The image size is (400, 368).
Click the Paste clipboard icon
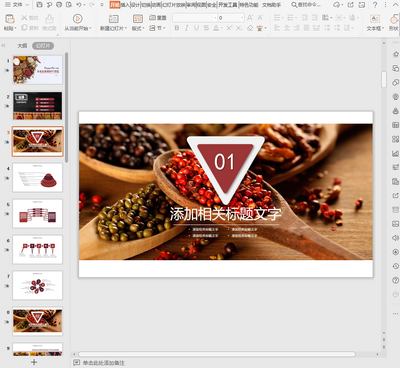point(10,19)
